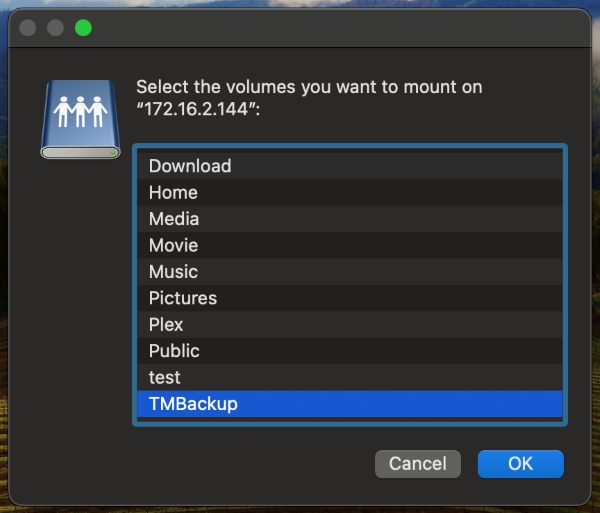600x513 pixels.
Task: Click the highlighted TMBackup volume row
Action: pyautogui.click(x=350, y=404)
